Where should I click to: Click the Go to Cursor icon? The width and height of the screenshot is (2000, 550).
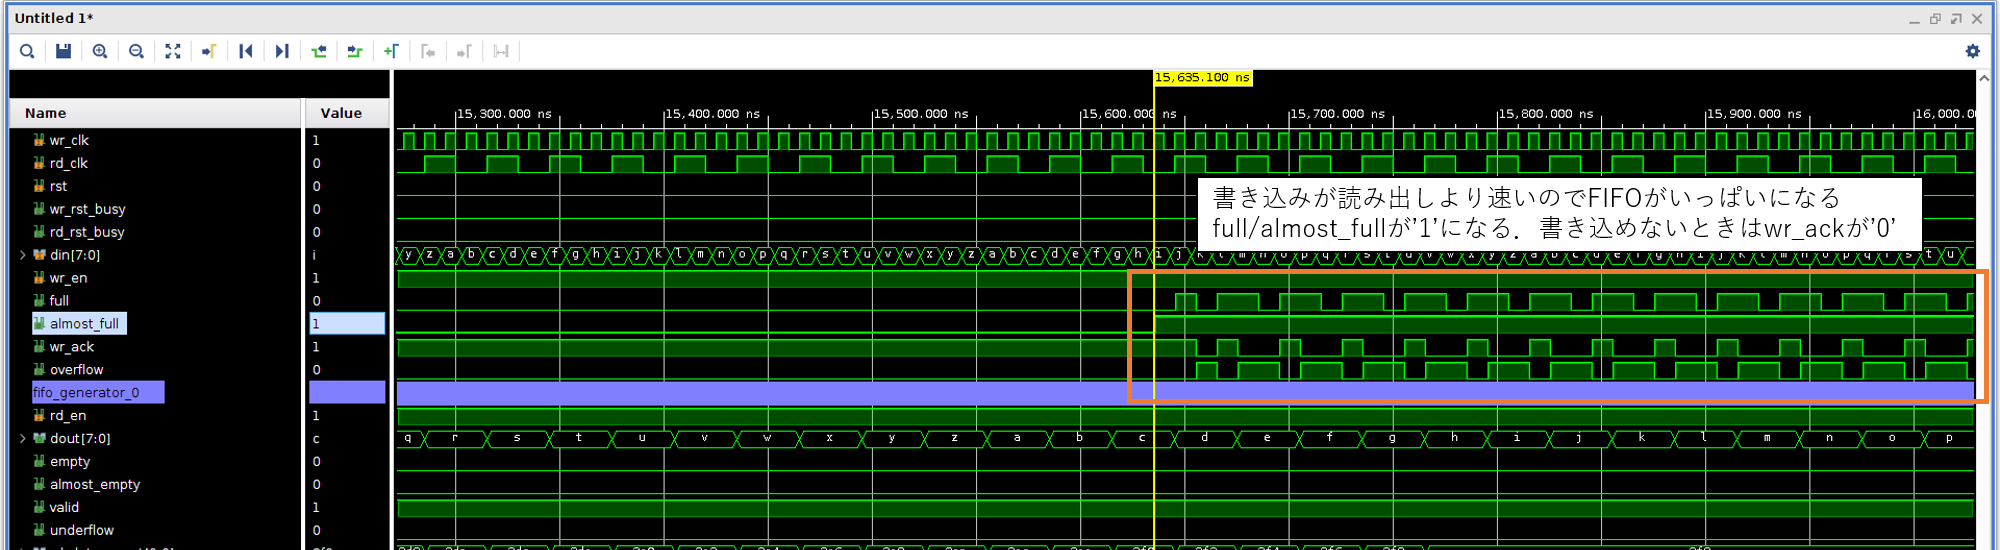click(x=209, y=51)
